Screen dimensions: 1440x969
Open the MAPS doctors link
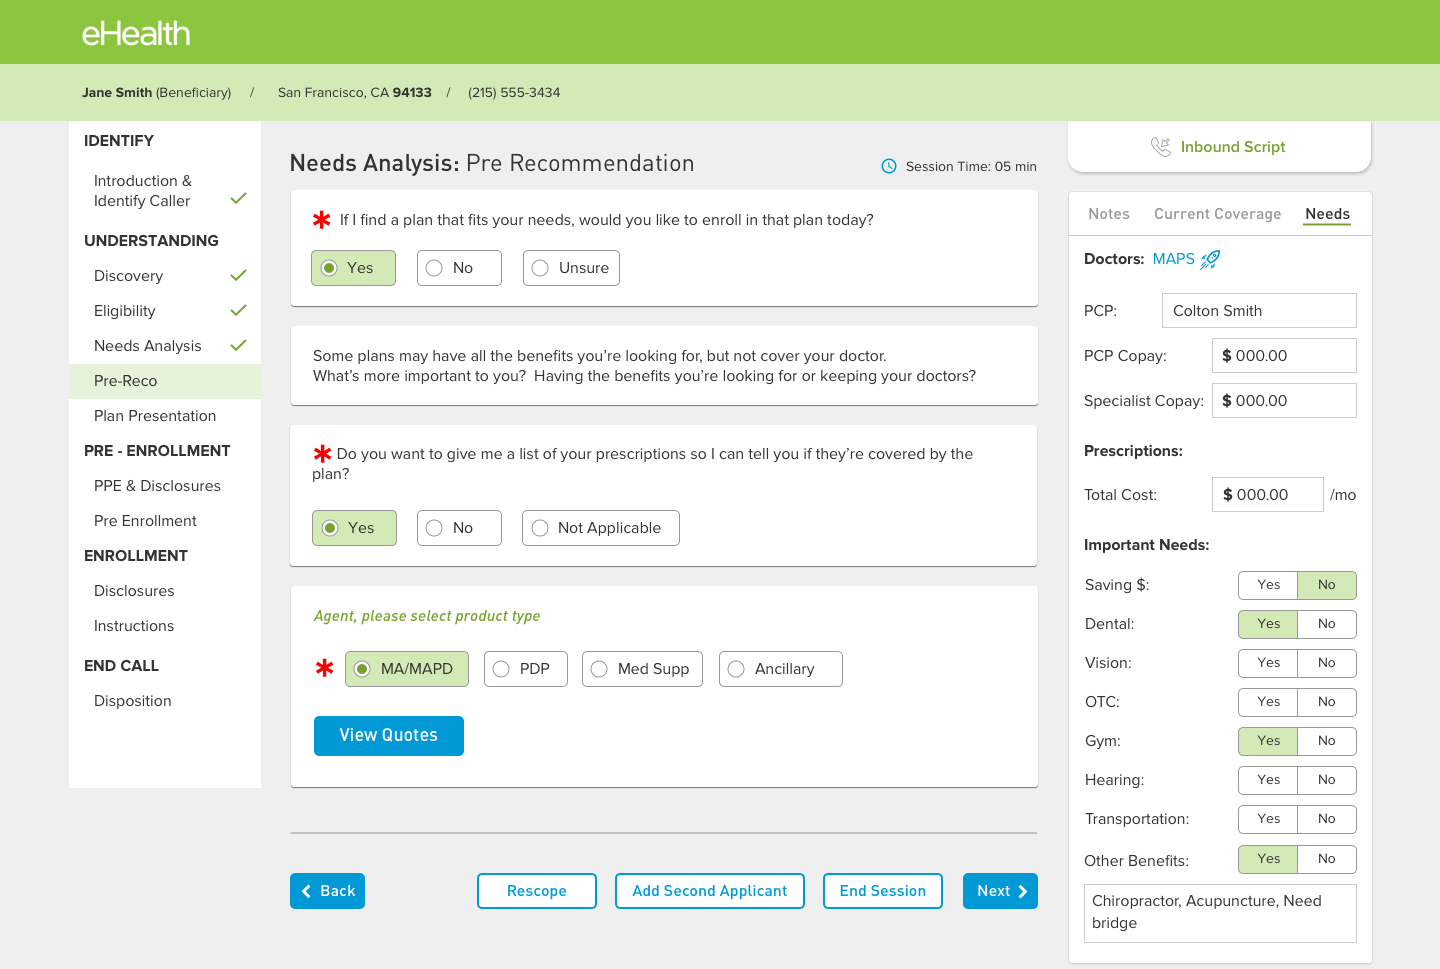coord(1173,259)
